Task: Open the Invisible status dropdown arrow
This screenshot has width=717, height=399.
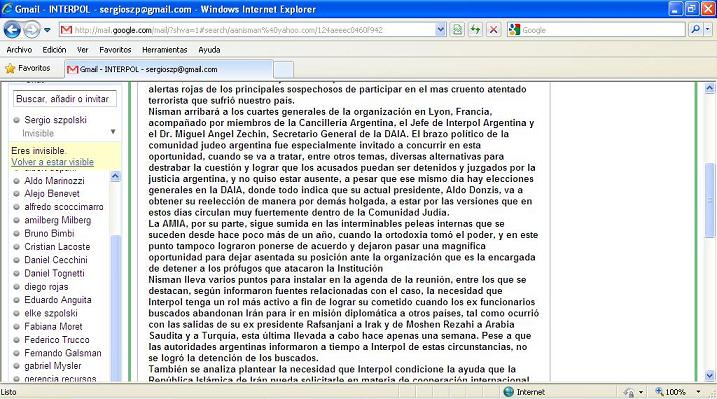Action: pos(113,132)
